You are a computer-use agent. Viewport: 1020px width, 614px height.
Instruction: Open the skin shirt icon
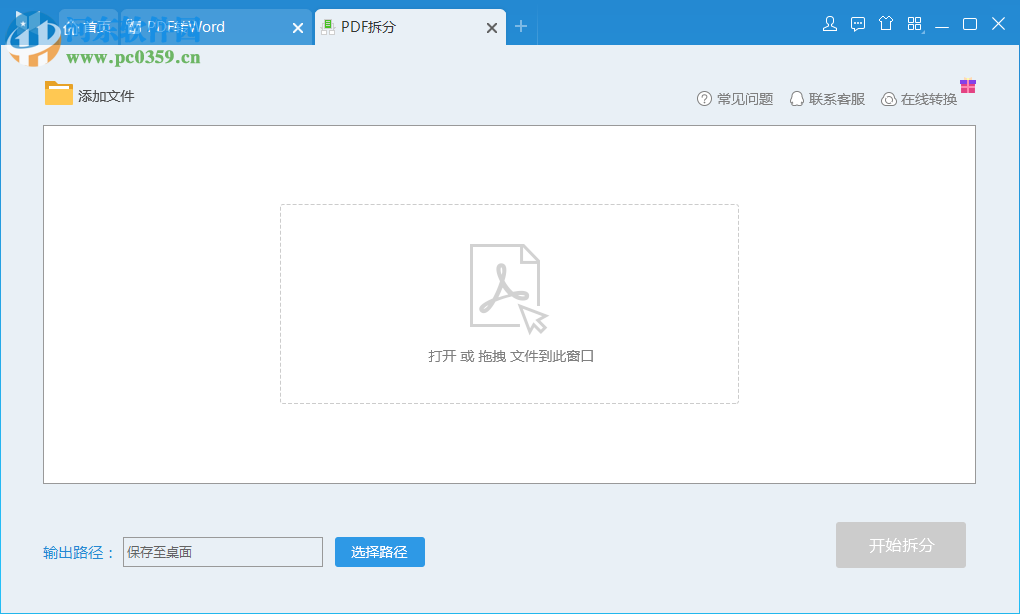tap(885, 24)
